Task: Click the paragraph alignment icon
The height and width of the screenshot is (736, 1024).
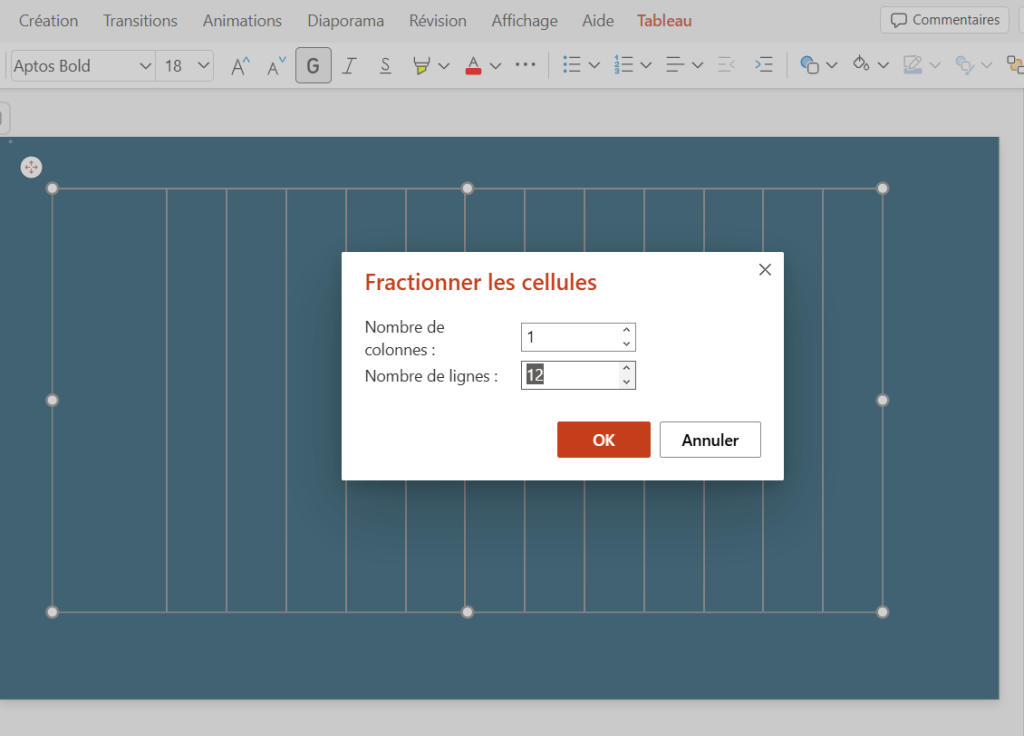Action: click(x=675, y=65)
